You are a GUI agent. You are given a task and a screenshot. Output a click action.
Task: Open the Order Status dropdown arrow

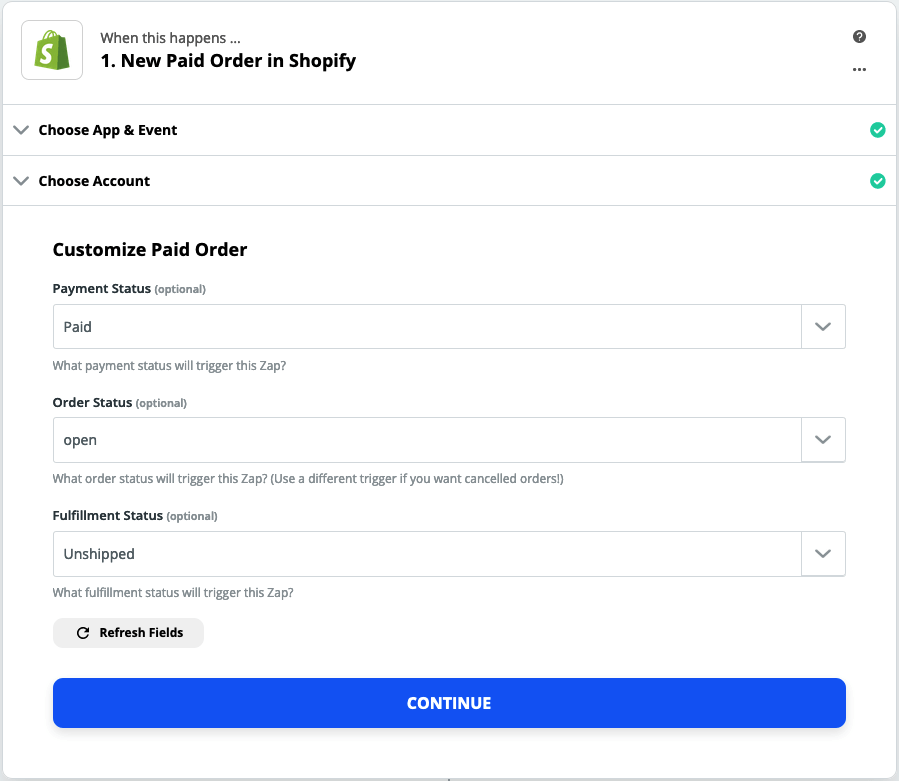[x=823, y=440]
